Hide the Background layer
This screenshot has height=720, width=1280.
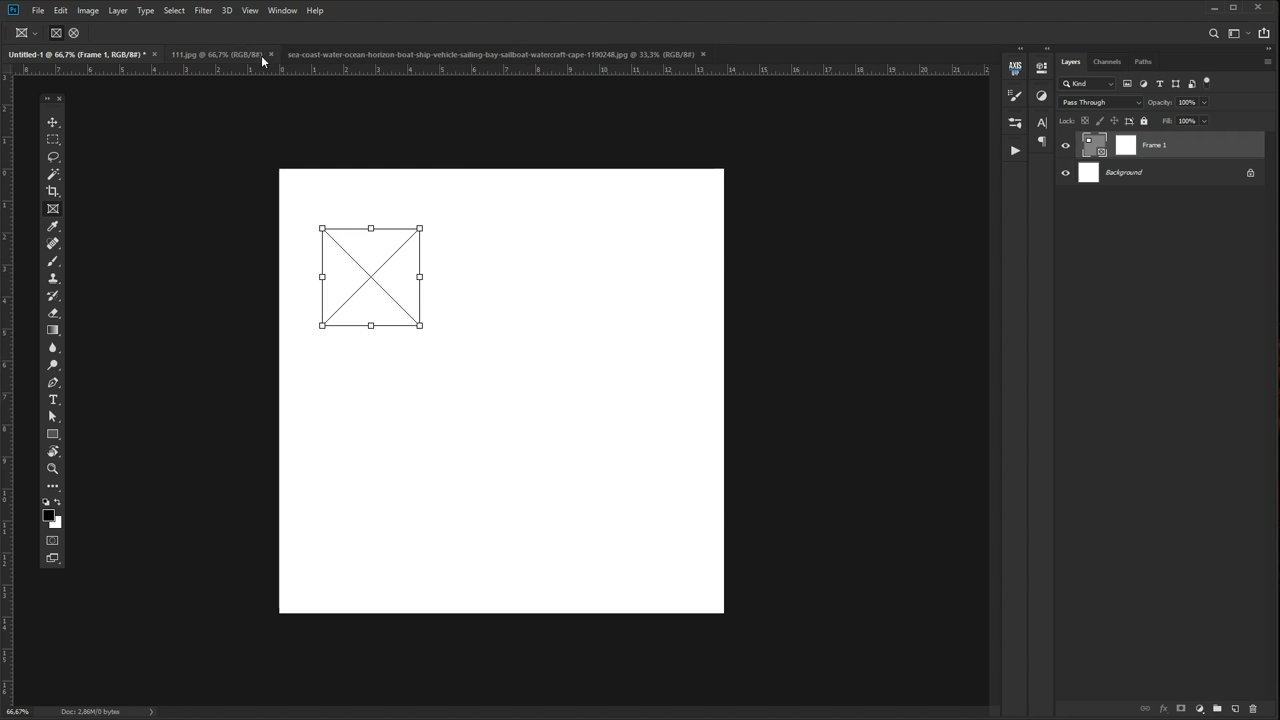tap(1065, 172)
